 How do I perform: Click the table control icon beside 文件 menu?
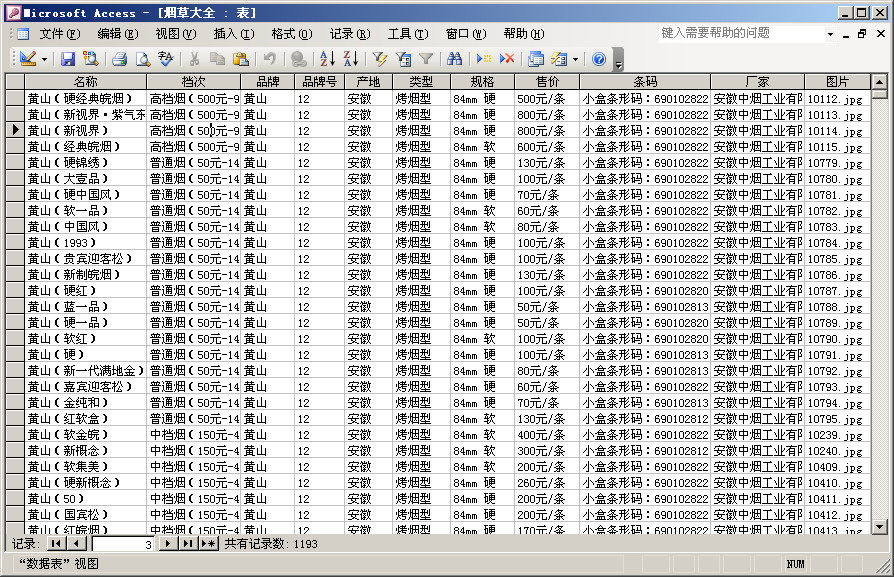click(x=23, y=34)
